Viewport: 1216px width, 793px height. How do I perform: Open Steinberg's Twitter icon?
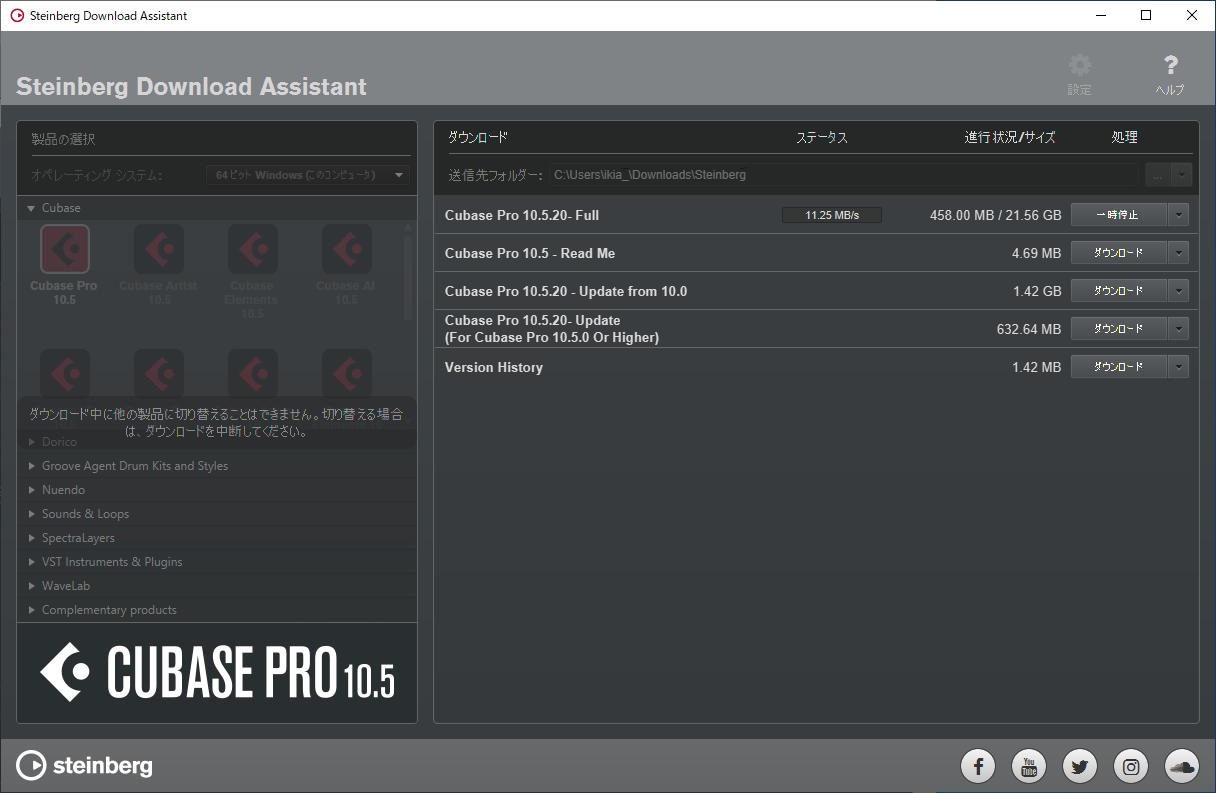[1080, 767]
